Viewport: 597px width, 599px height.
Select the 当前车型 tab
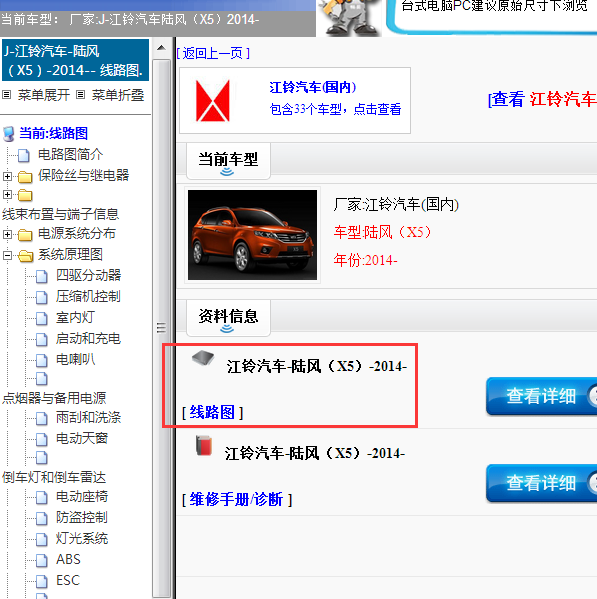(228, 160)
